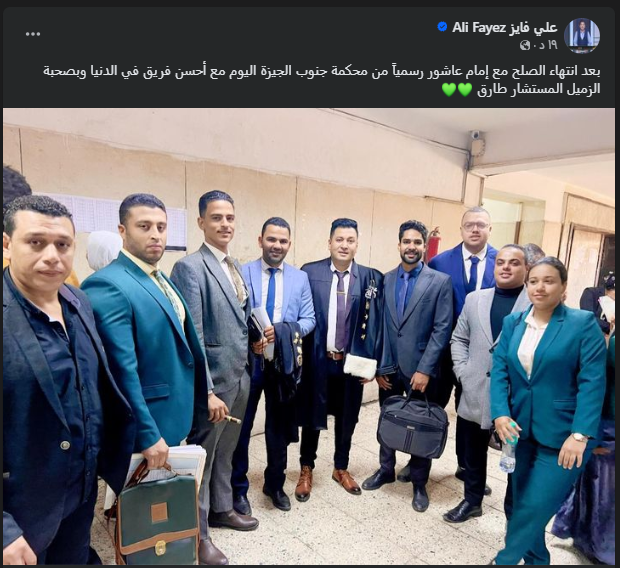The image size is (620, 568).
Task: Click the notice sheets posted on wall
Action: coord(111,220)
